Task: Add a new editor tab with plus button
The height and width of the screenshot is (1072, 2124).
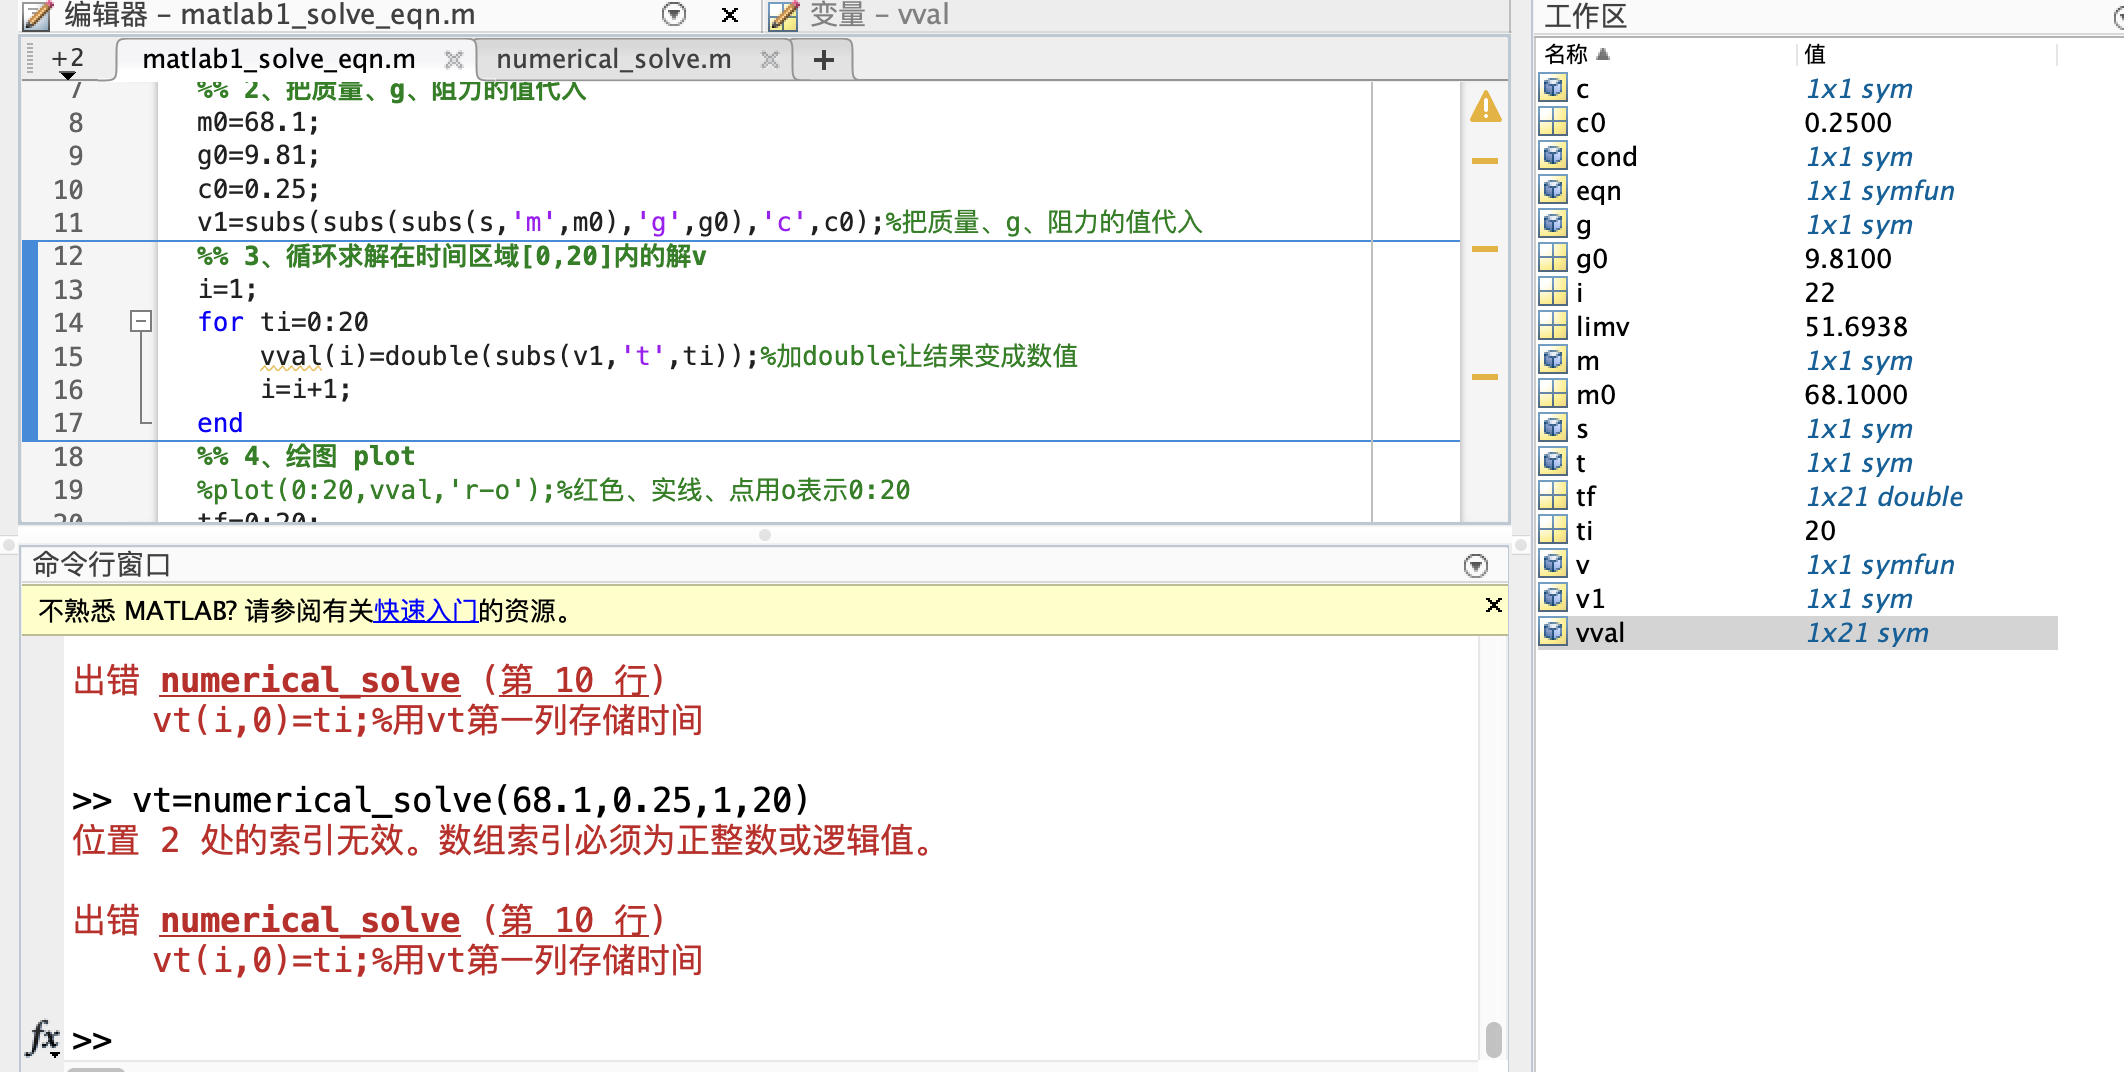Action: (823, 60)
